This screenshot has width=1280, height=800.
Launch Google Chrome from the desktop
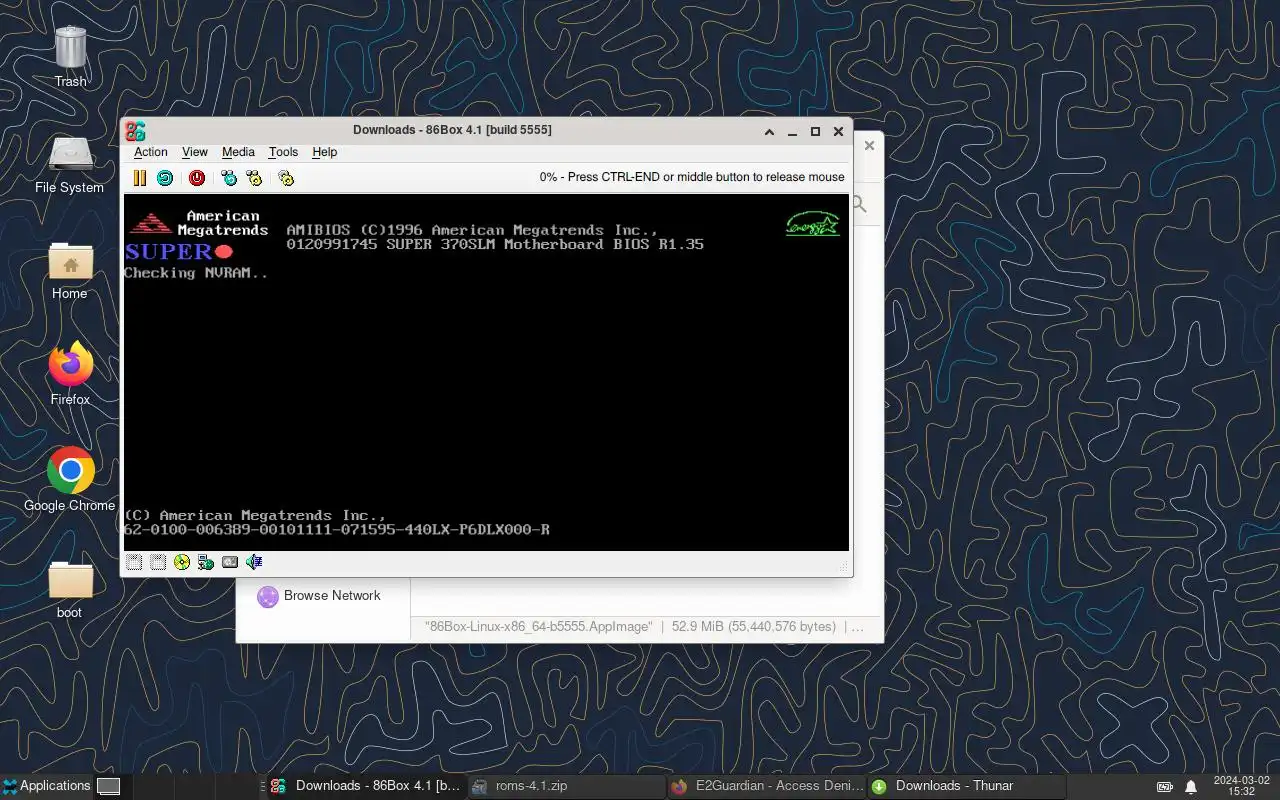coord(70,480)
